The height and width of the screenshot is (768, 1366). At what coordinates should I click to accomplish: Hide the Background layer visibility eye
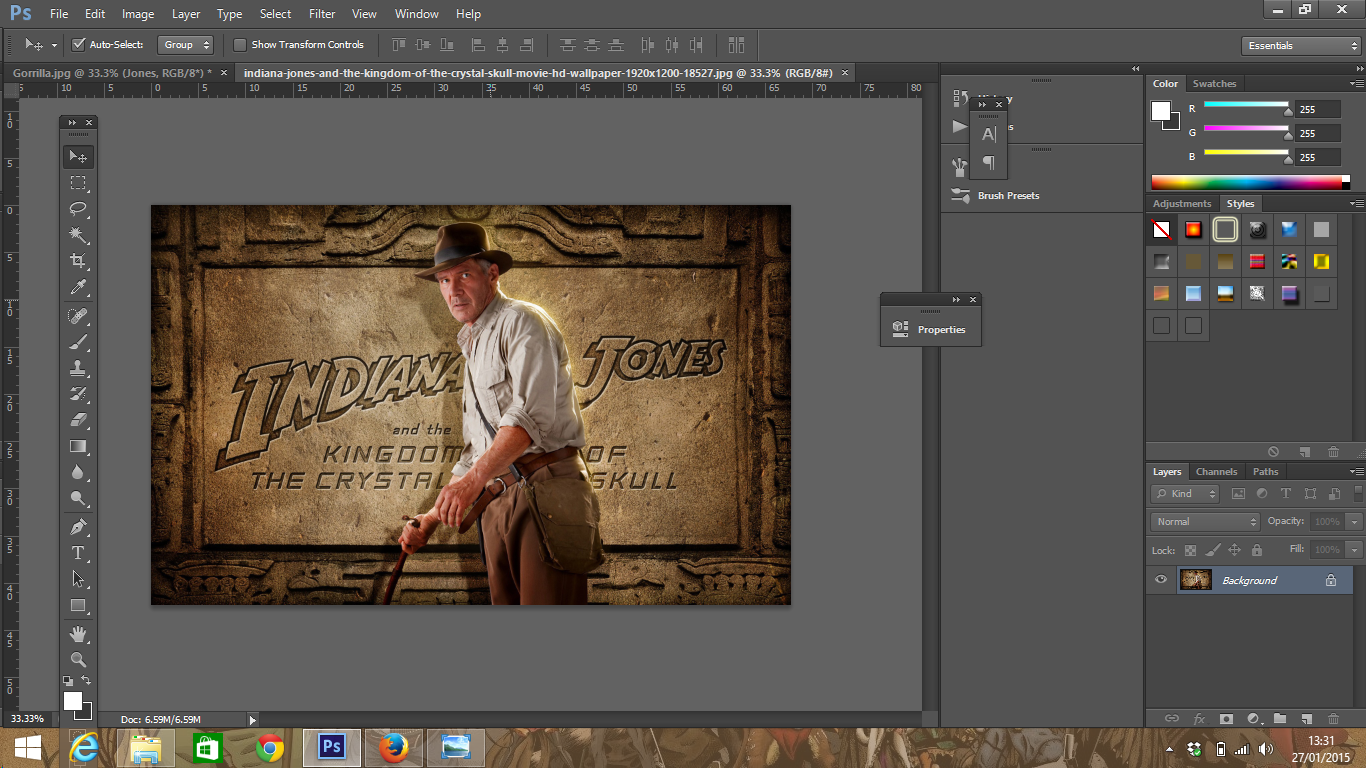point(1161,580)
